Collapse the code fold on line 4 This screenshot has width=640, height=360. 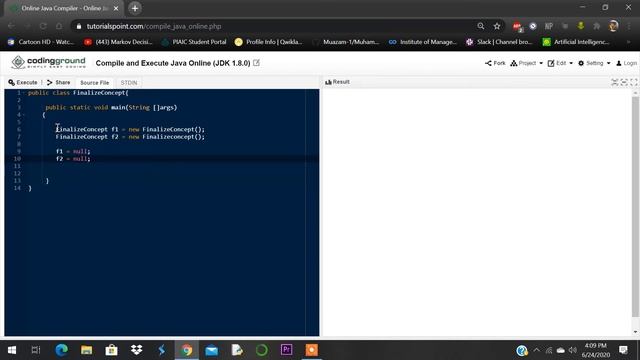click(x=24, y=115)
